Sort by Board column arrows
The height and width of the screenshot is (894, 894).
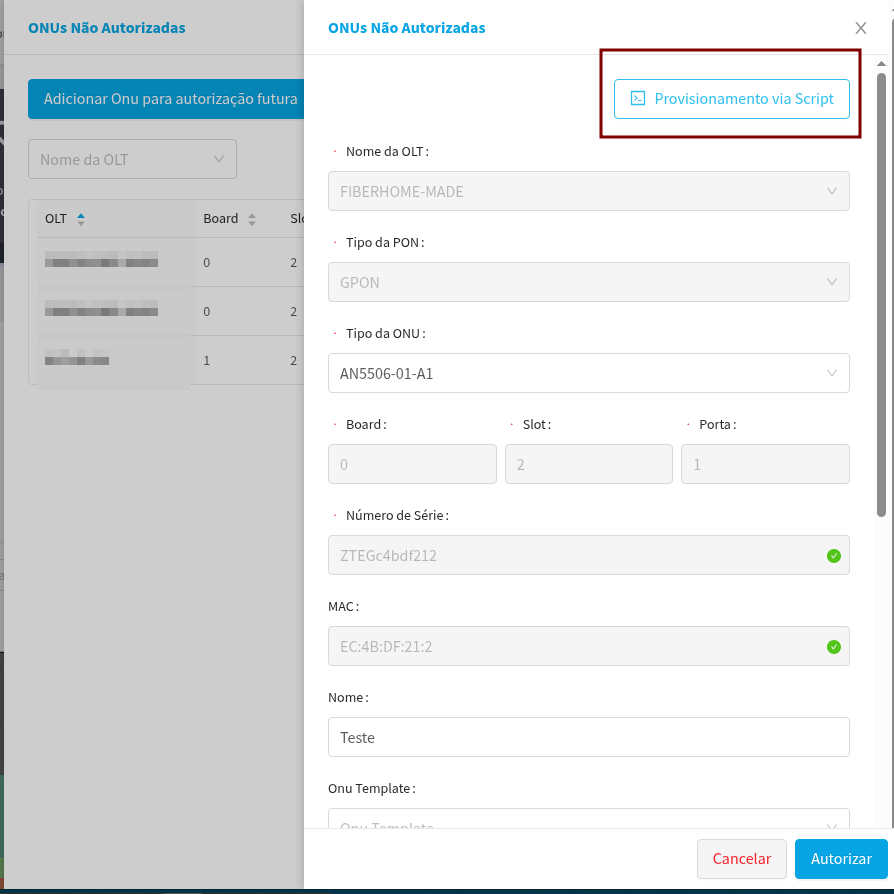tap(252, 219)
